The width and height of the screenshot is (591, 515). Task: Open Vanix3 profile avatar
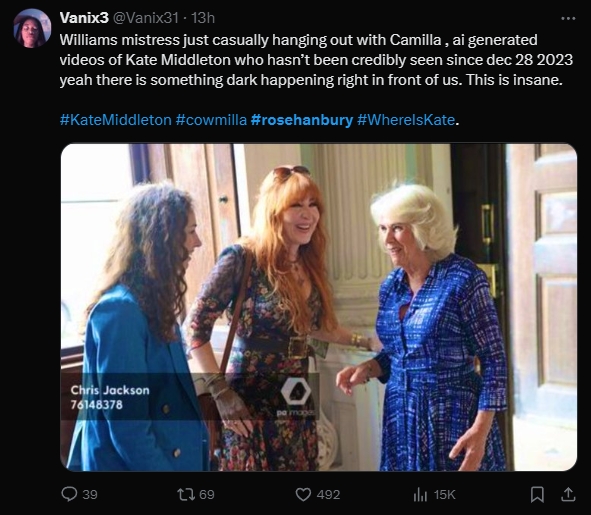[32, 28]
